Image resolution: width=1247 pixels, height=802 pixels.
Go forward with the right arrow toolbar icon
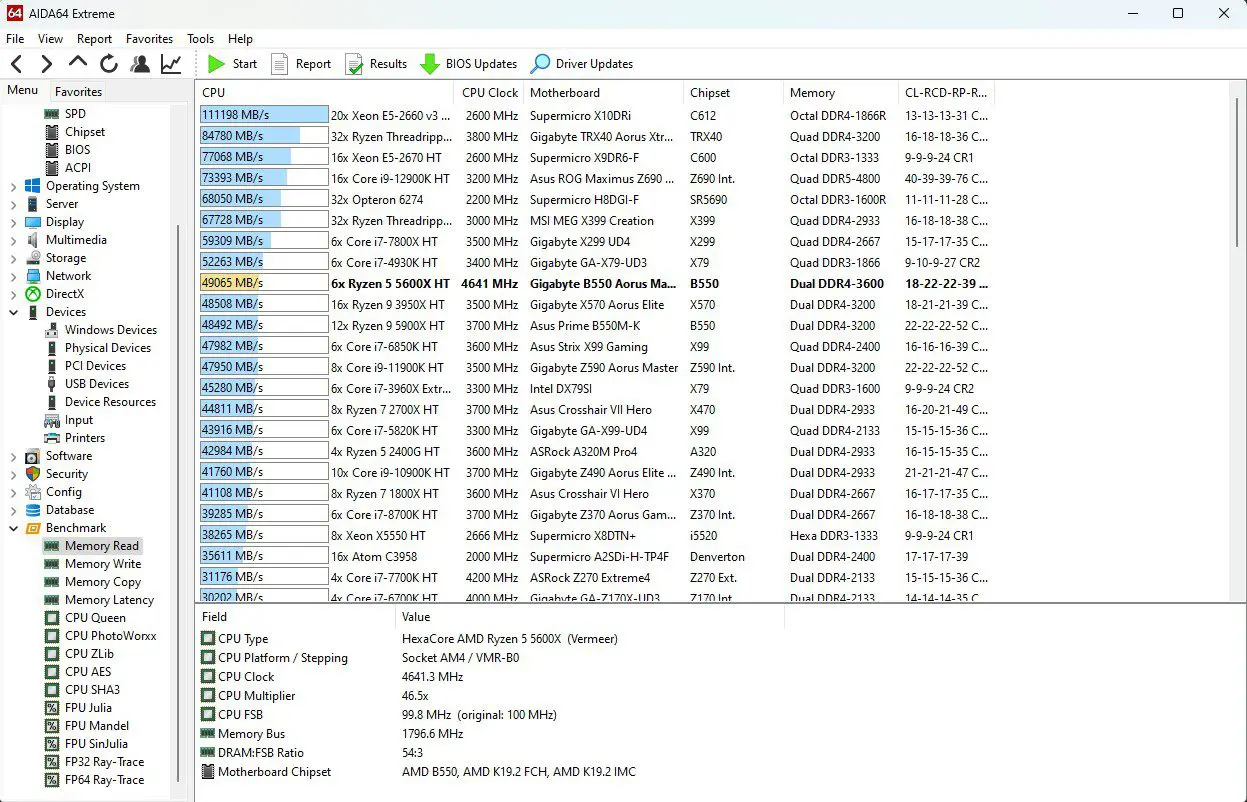(47, 64)
